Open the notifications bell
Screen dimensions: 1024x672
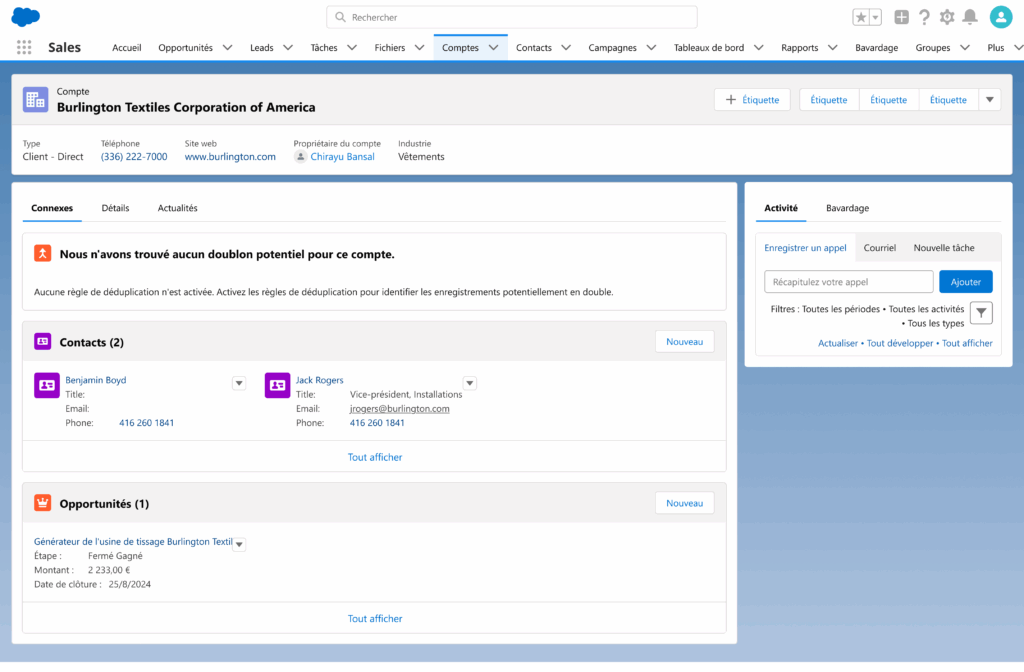[970, 18]
